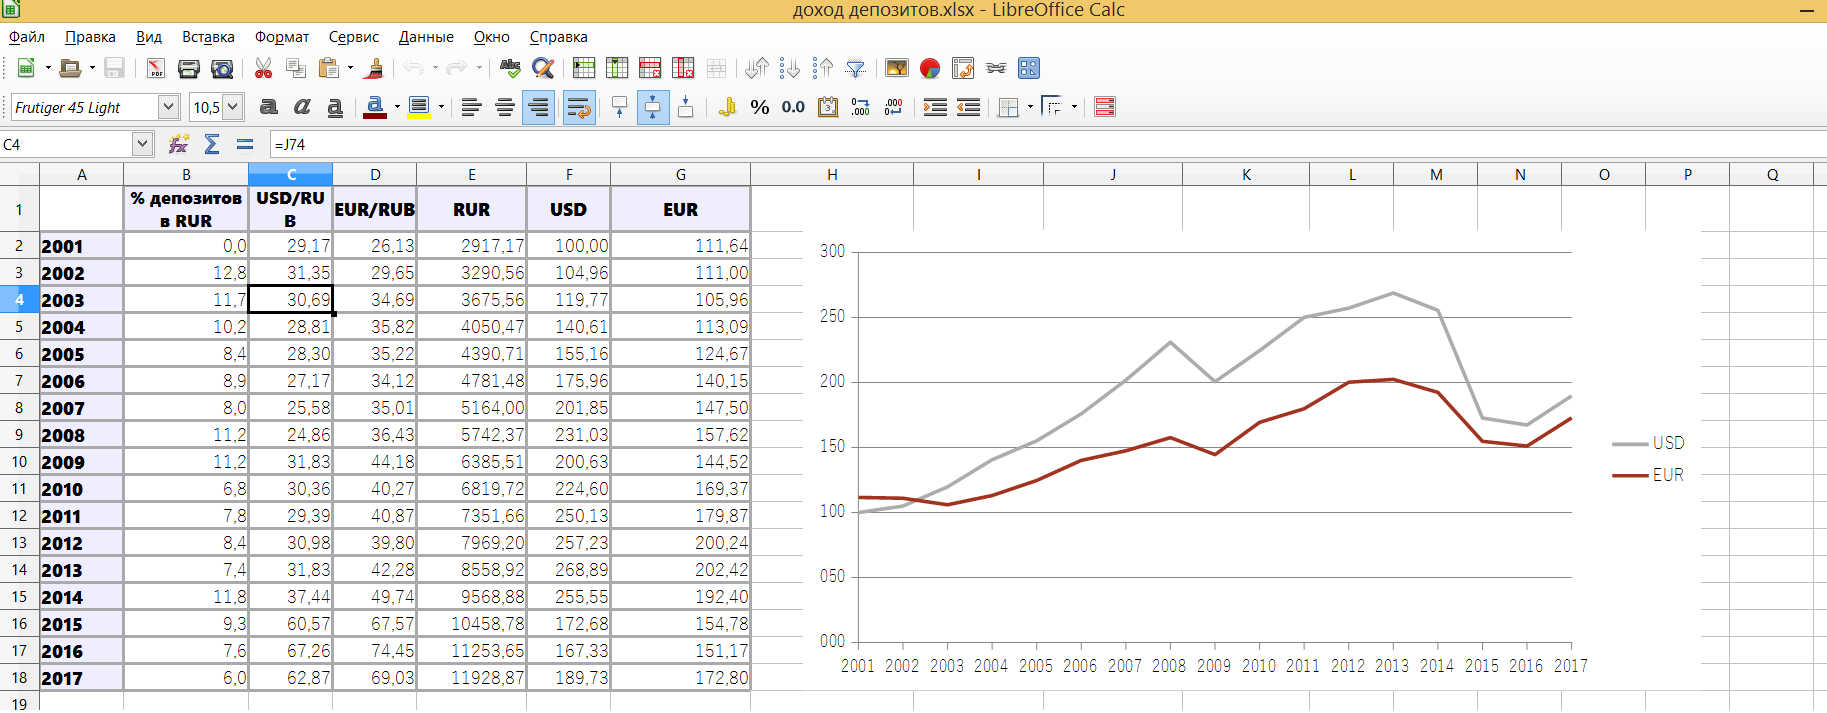Click the Open file folder icon

click(x=70, y=68)
